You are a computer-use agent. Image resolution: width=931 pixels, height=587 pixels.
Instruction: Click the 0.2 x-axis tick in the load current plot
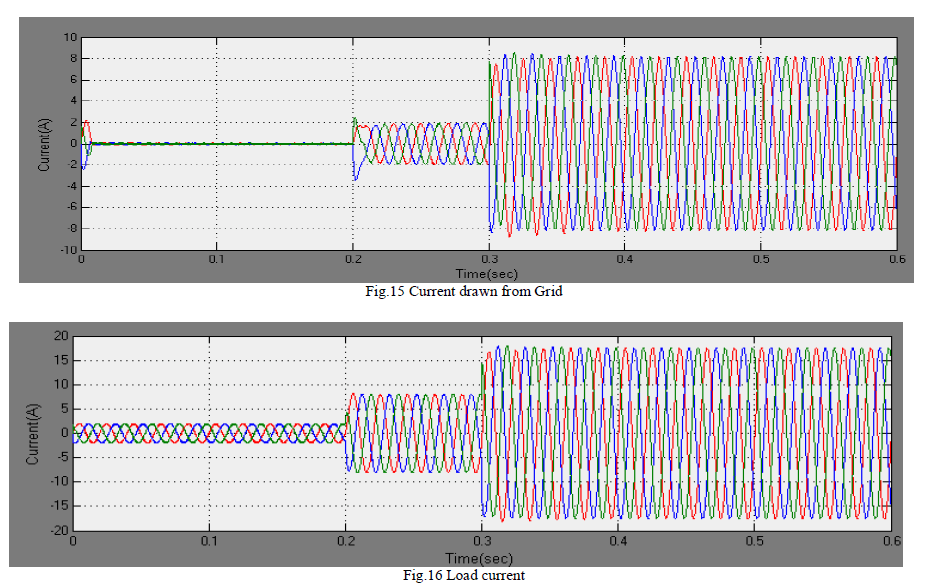coord(346,541)
